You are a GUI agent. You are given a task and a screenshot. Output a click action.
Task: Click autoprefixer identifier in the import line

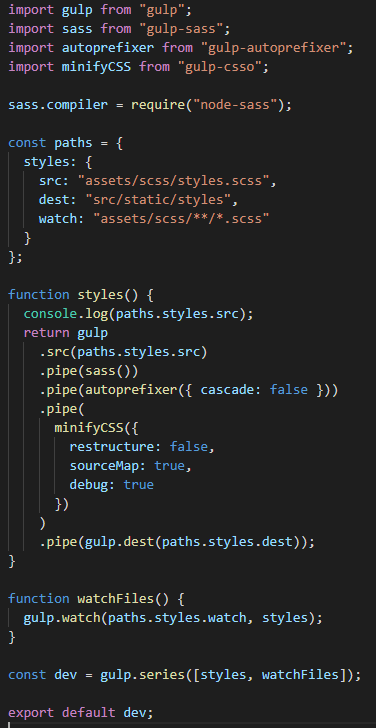click(108, 47)
